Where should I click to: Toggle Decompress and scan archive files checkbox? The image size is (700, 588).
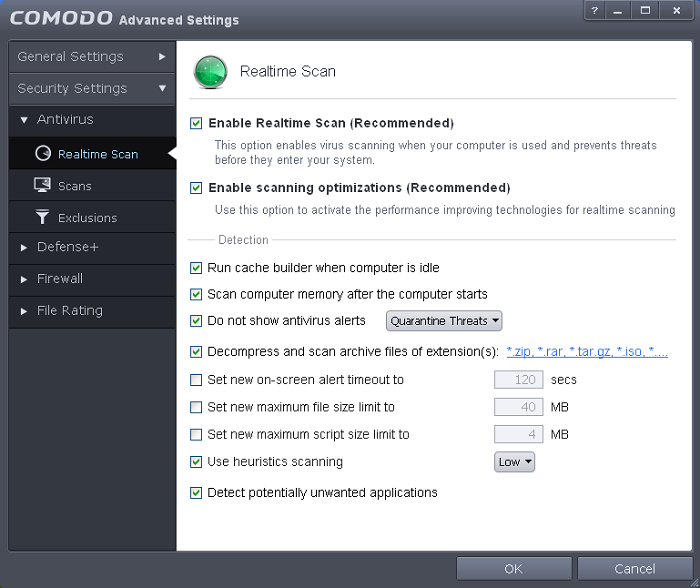coord(196,352)
